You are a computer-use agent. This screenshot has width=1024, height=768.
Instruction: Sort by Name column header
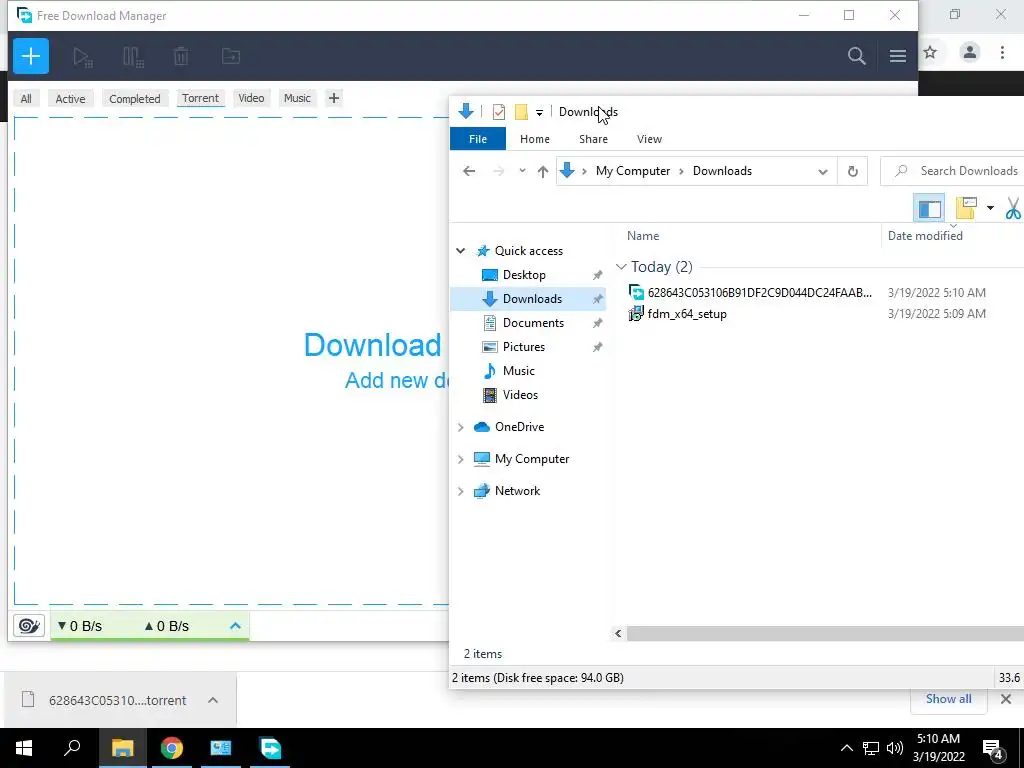643,236
